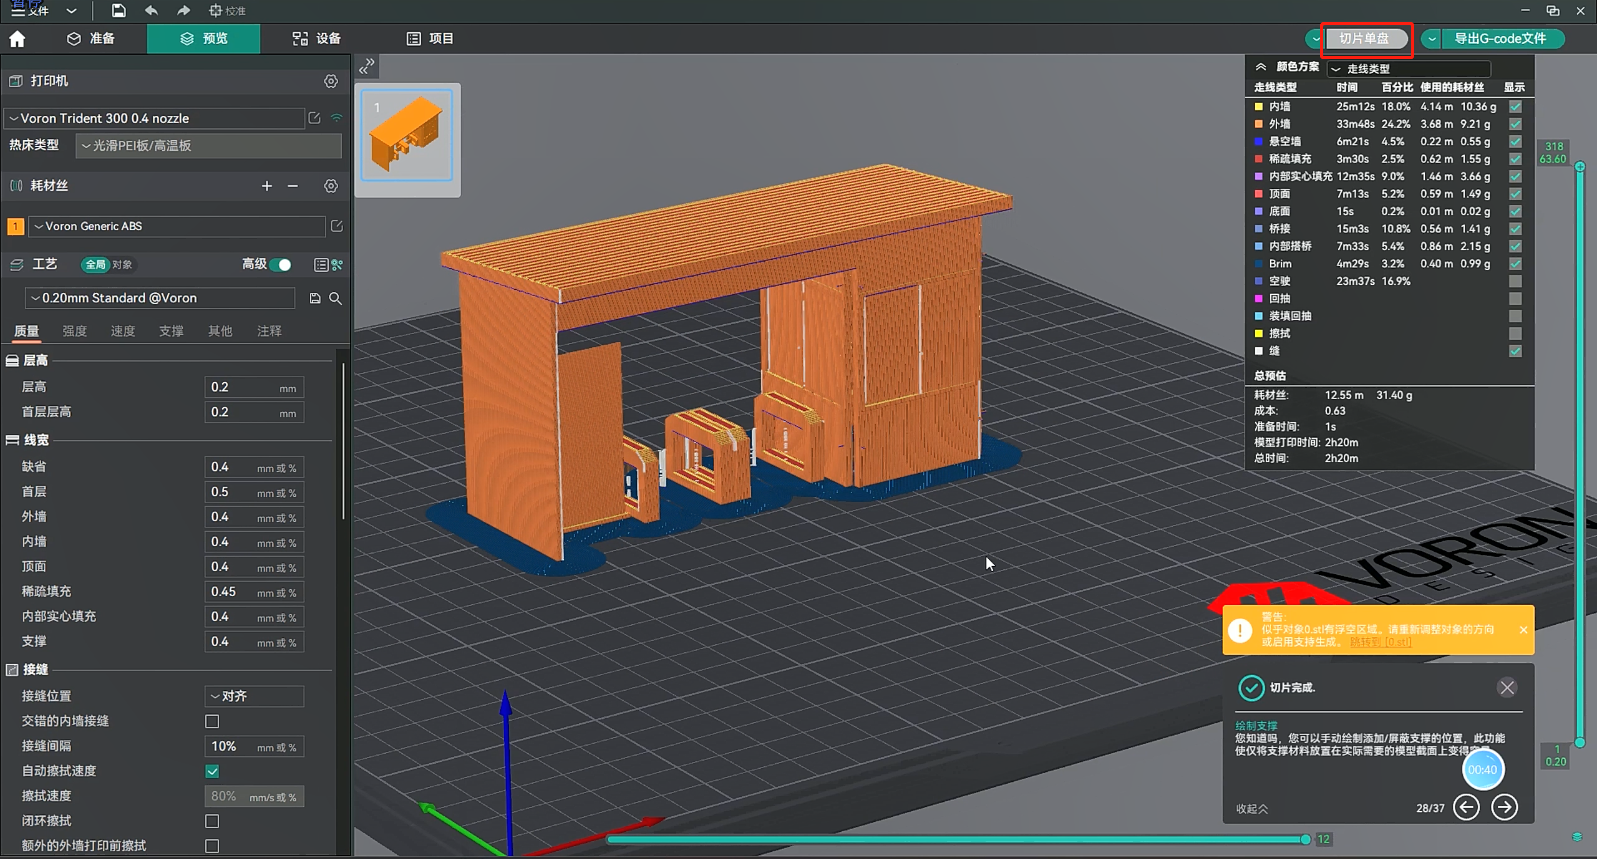Expand the 0.20mm Standard process preset list

pos(160,298)
